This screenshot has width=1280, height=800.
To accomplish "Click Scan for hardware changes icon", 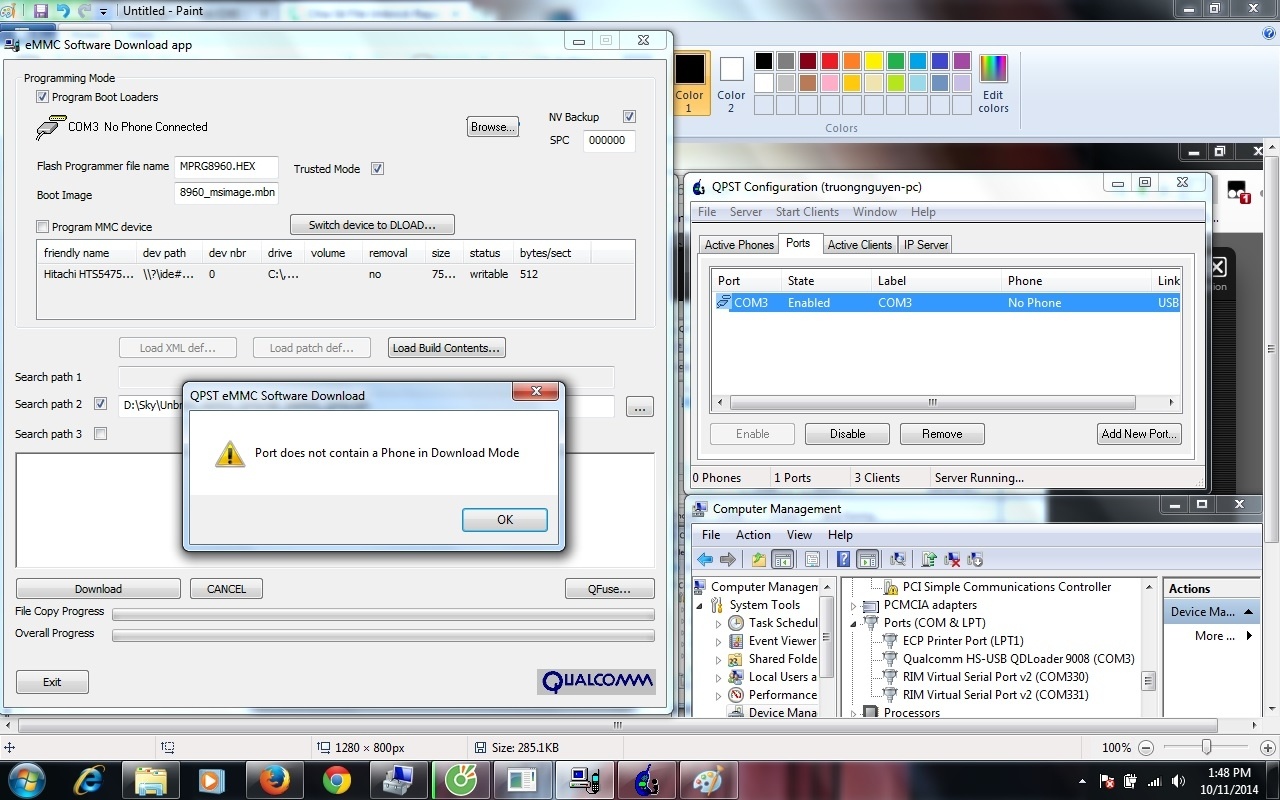I will click(x=897, y=560).
